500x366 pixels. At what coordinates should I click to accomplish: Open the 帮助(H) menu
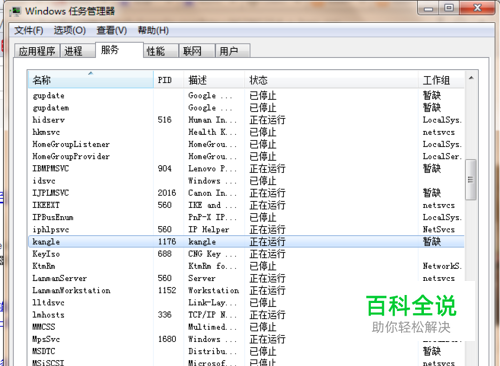[153, 31]
